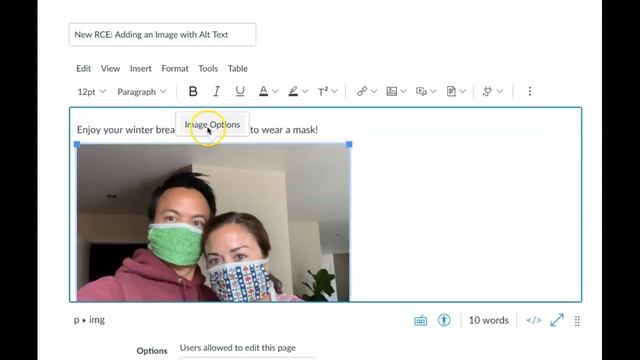The image size is (640, 360).
Task: Apply text color with the A icon
Action: click(264, 91)
